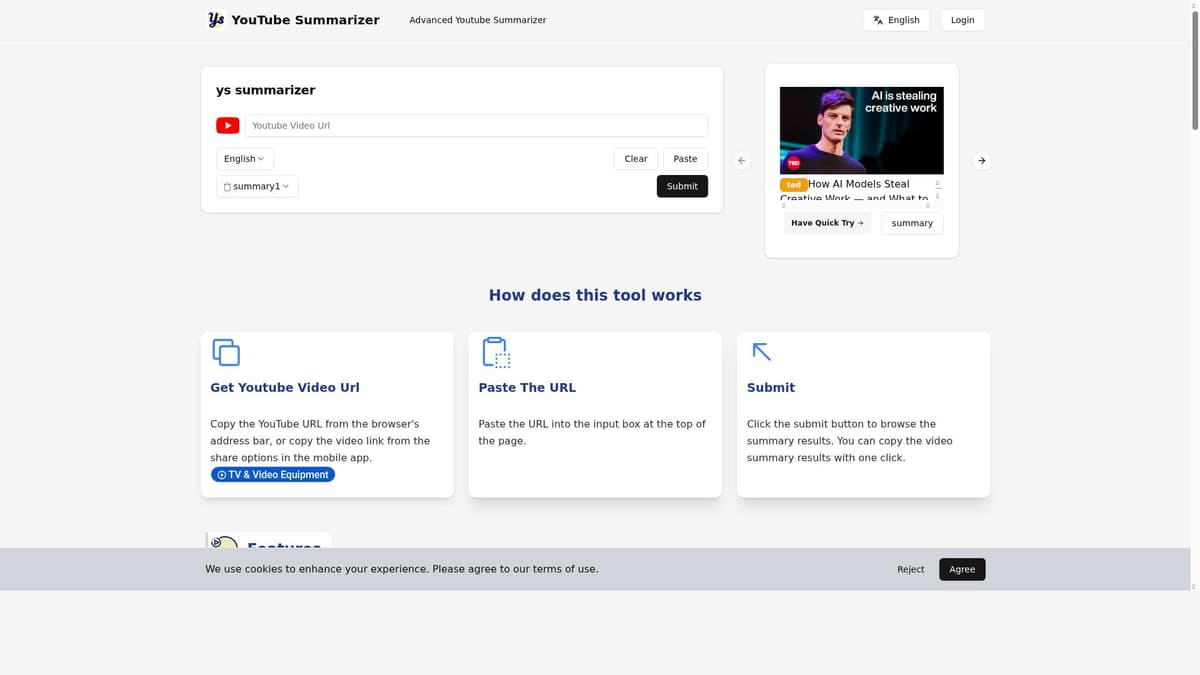Expand the summary1 dropdown
The image size is (1200, 675).
257,186
